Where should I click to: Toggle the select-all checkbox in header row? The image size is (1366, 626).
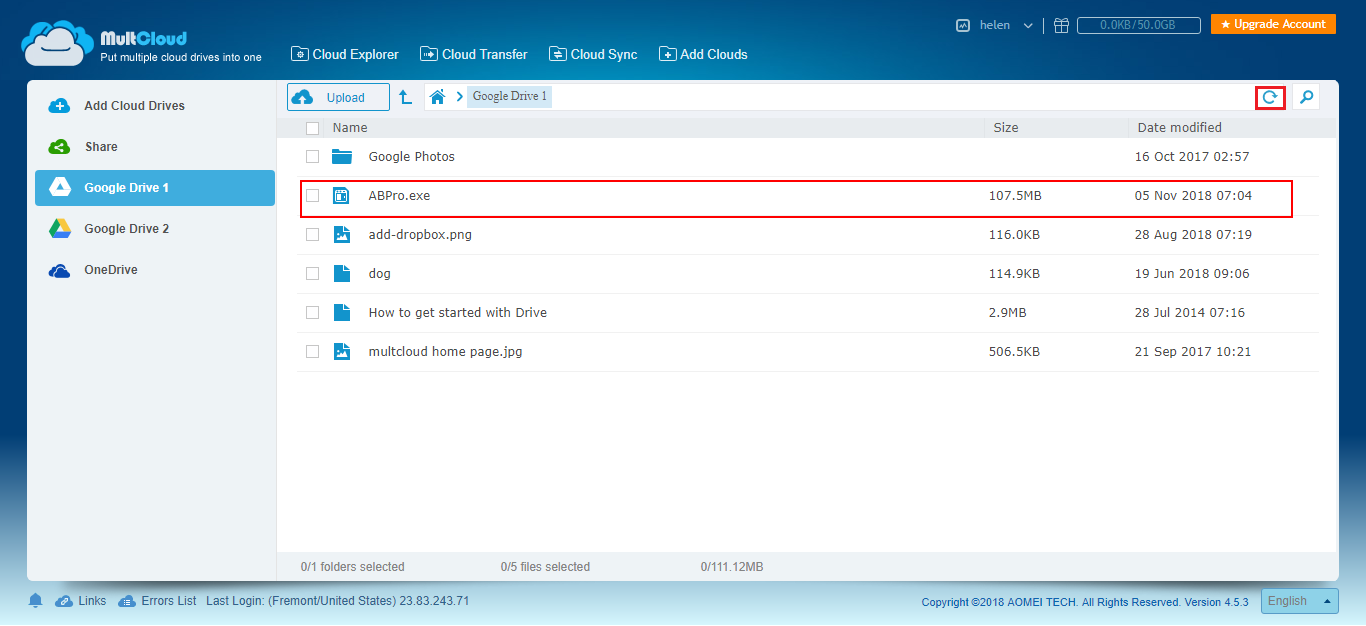point(313,128)
